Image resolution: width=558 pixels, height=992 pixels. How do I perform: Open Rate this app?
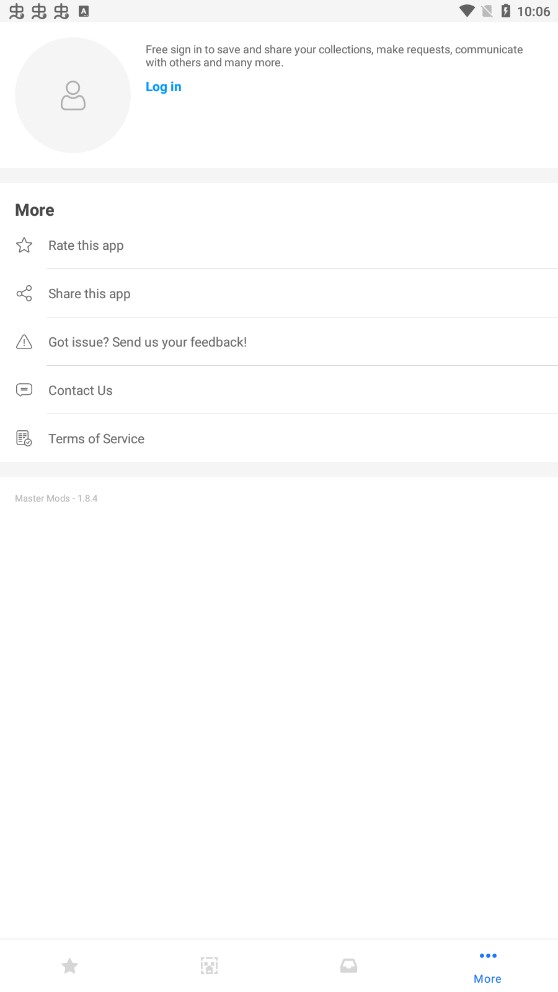279,245
